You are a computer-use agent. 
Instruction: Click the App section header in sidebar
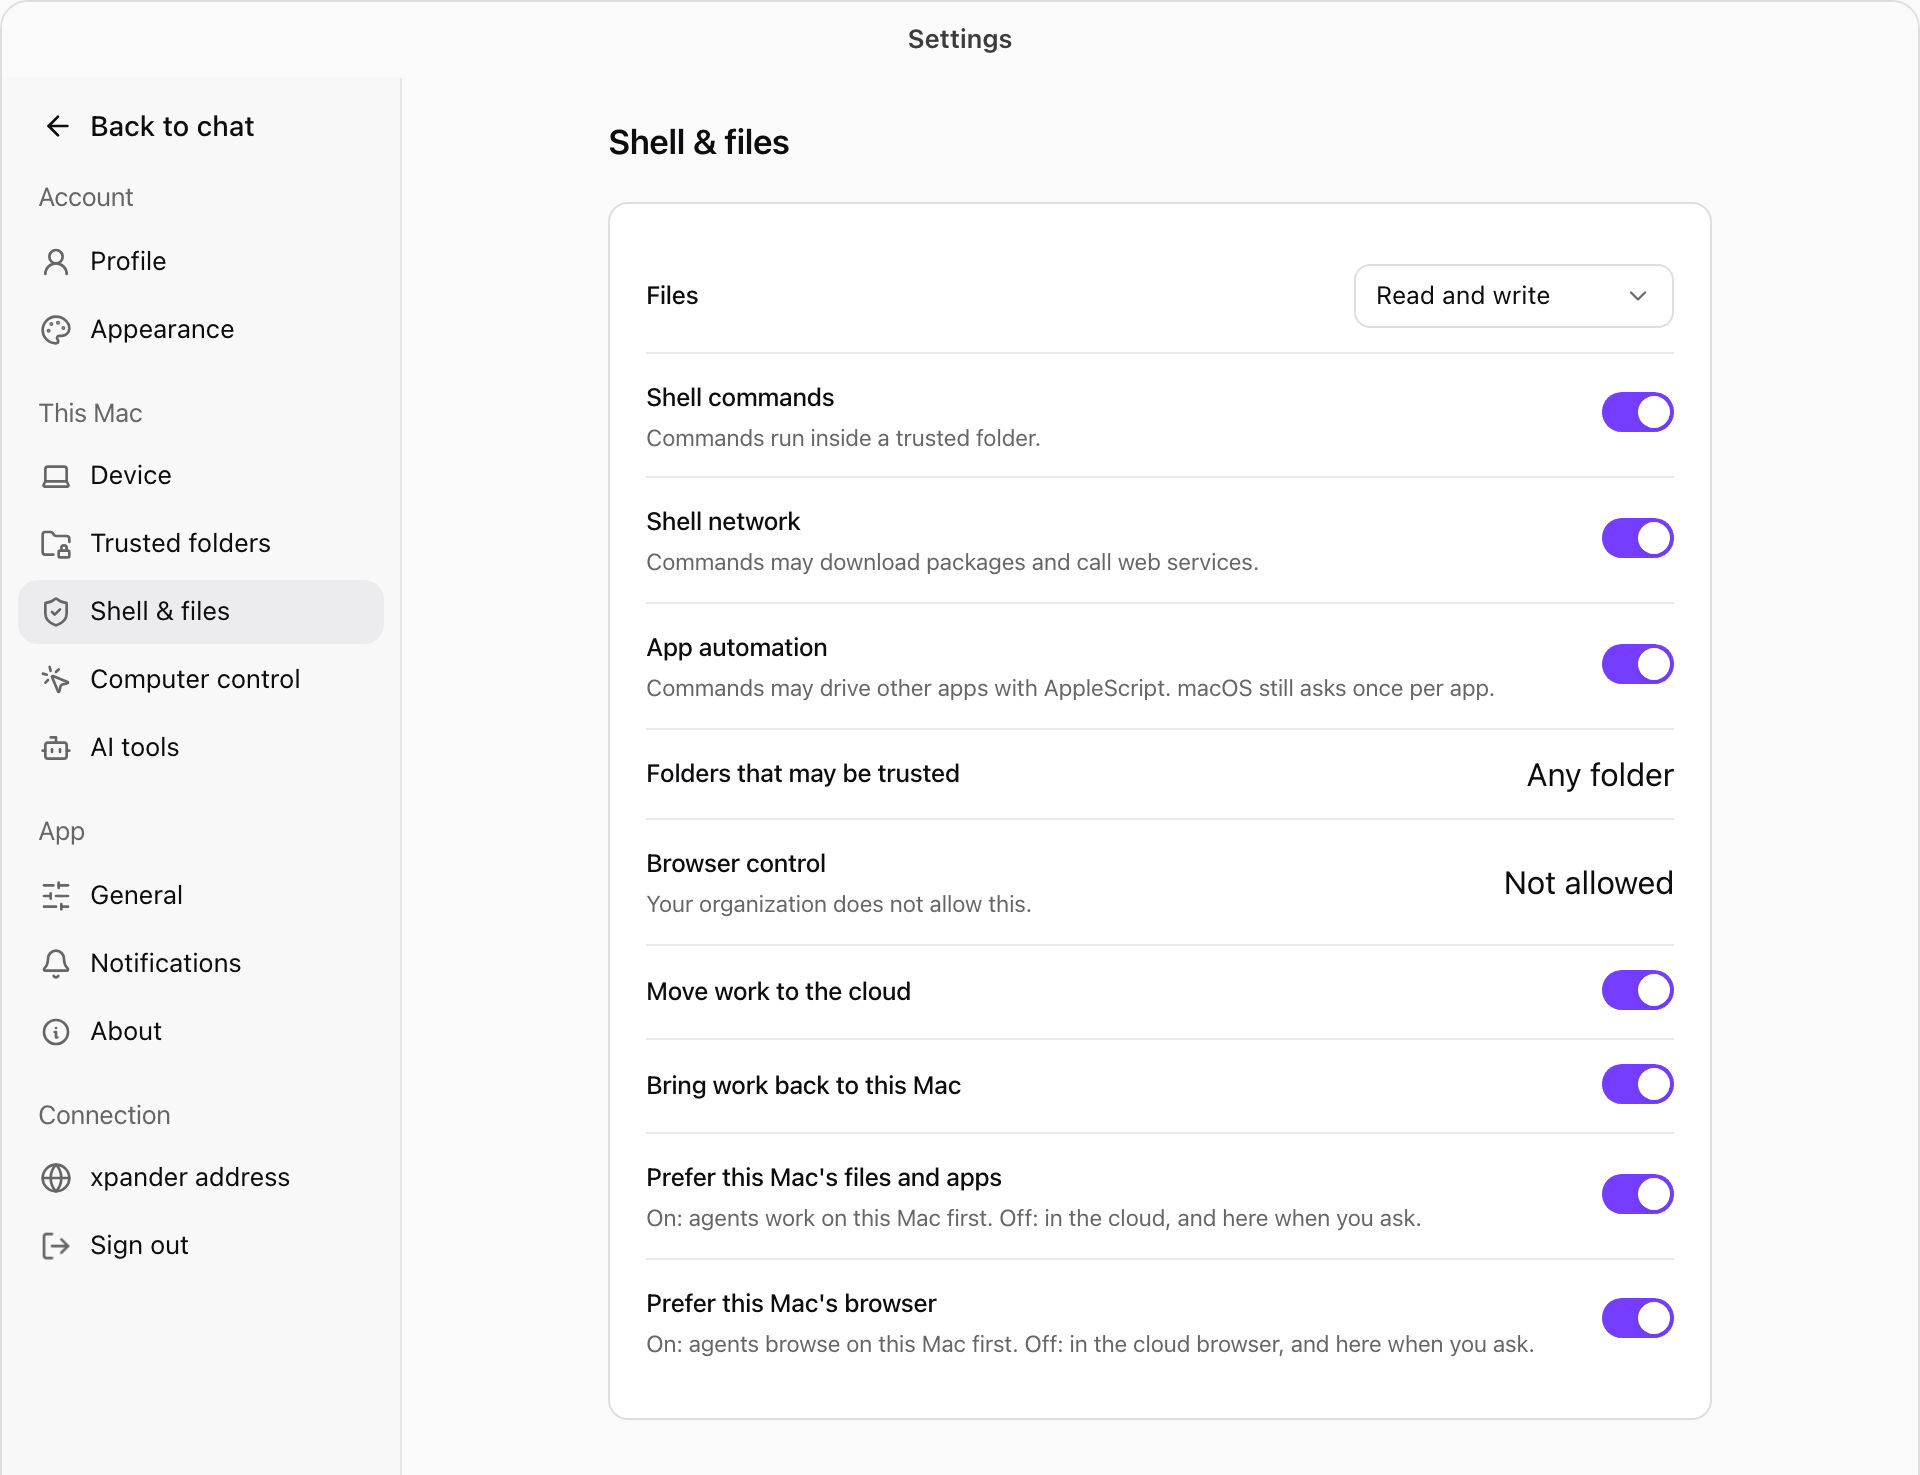click(62, 832)
